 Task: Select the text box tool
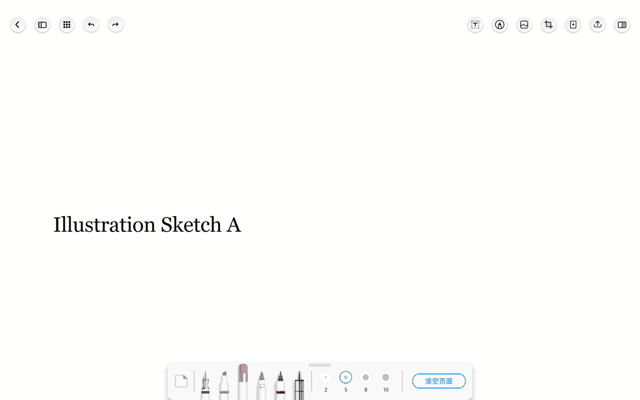[x=475, y=25]
